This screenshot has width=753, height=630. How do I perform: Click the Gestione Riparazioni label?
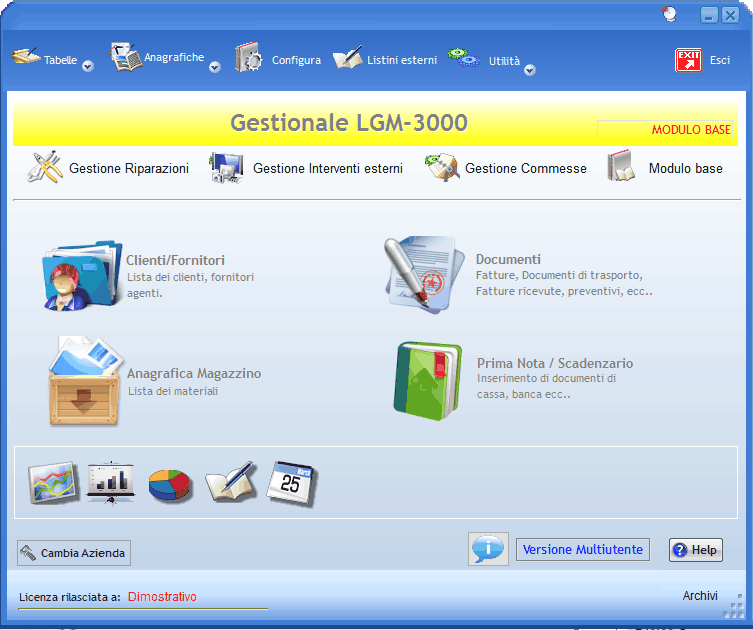pyautogui.click(x=129, y=168)
